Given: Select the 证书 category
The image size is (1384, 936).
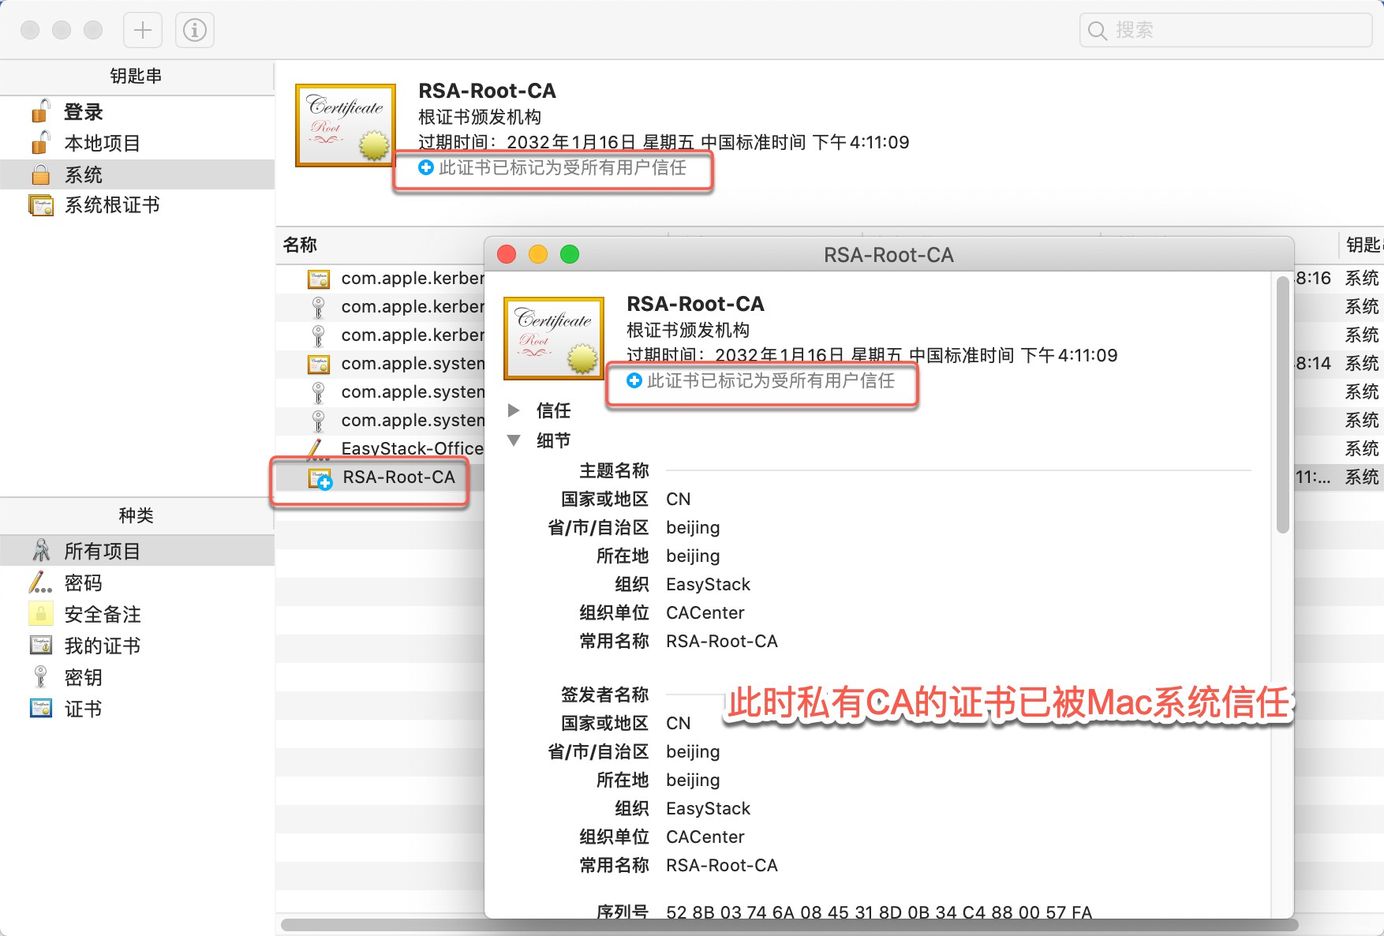Looking at the screenshot, I should click(83, 709).
